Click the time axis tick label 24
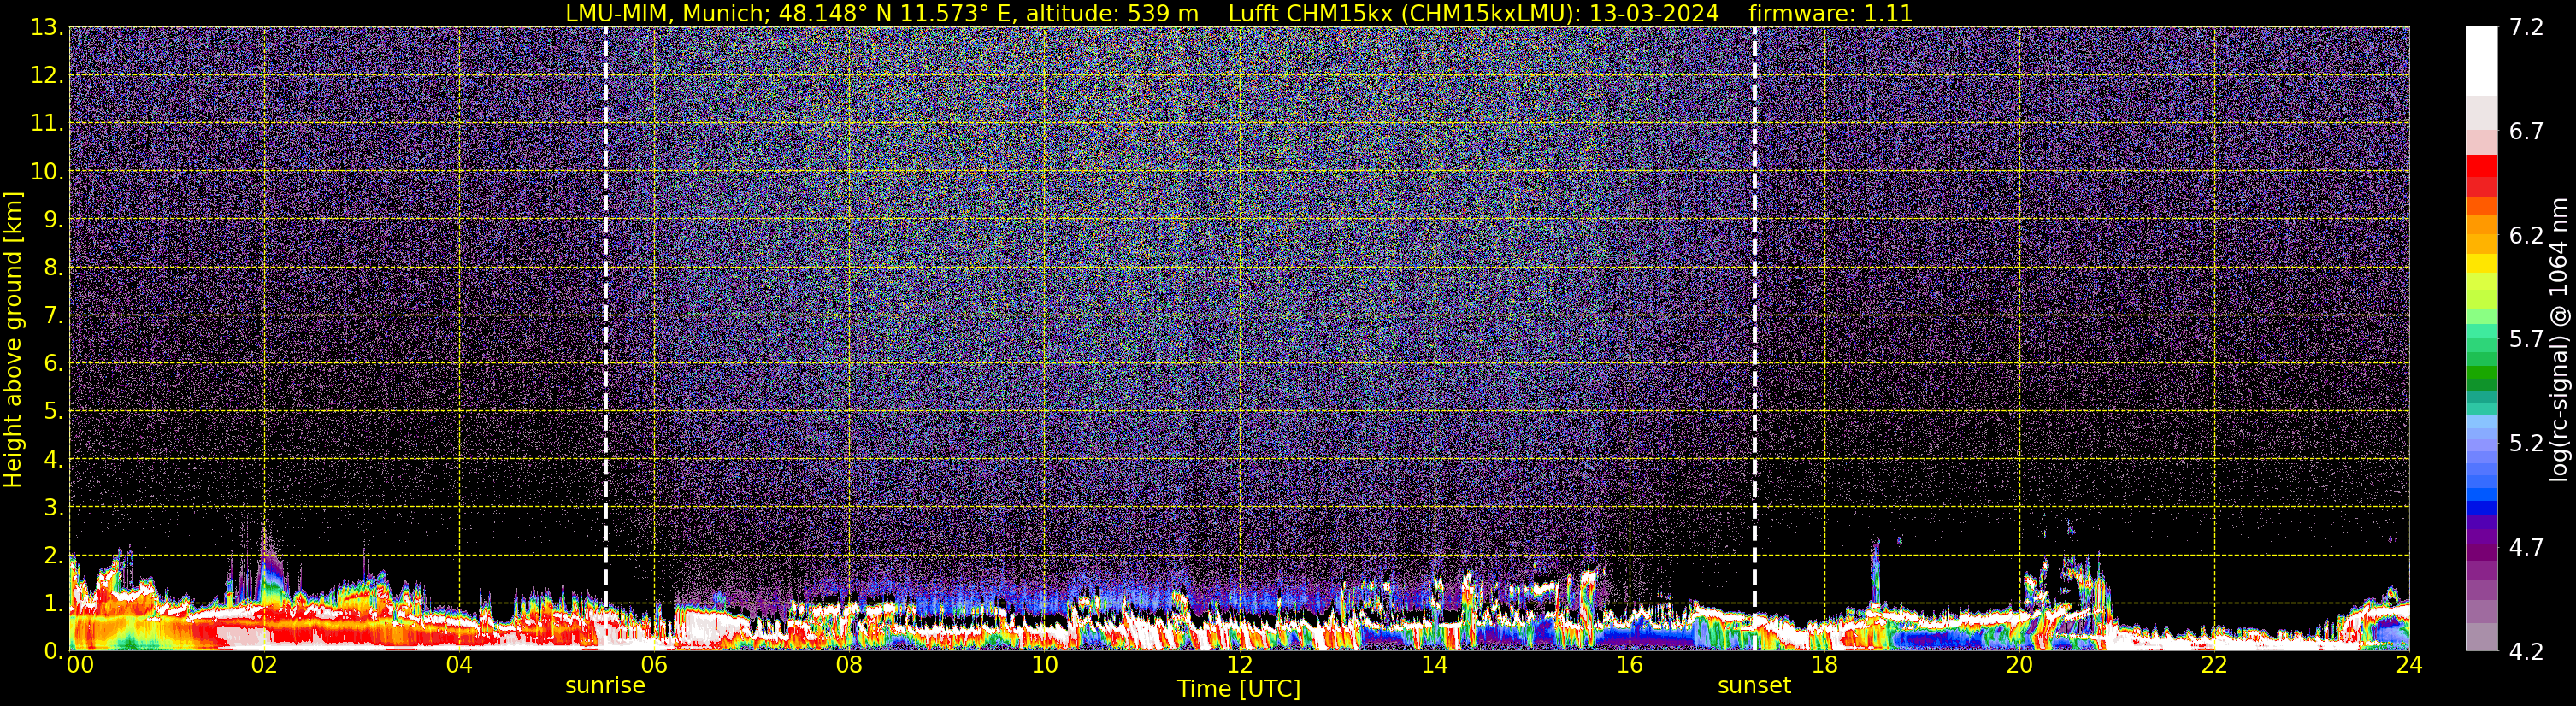Screen dimensions: 2576x706 pyautogui.click(x=2409, y=665)
